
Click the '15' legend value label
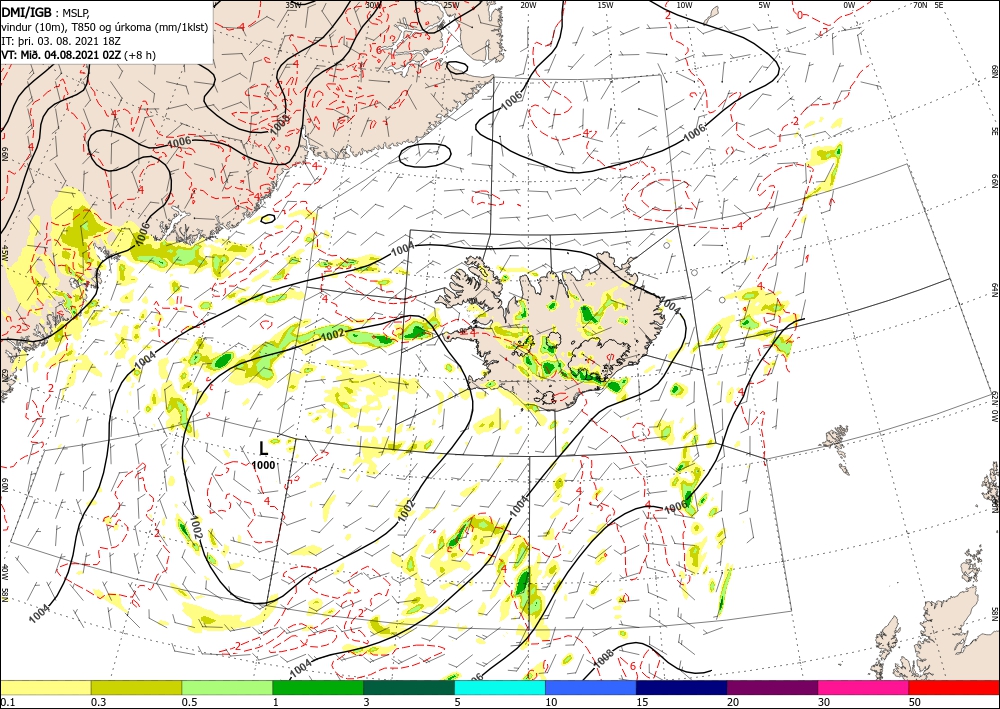642,702
